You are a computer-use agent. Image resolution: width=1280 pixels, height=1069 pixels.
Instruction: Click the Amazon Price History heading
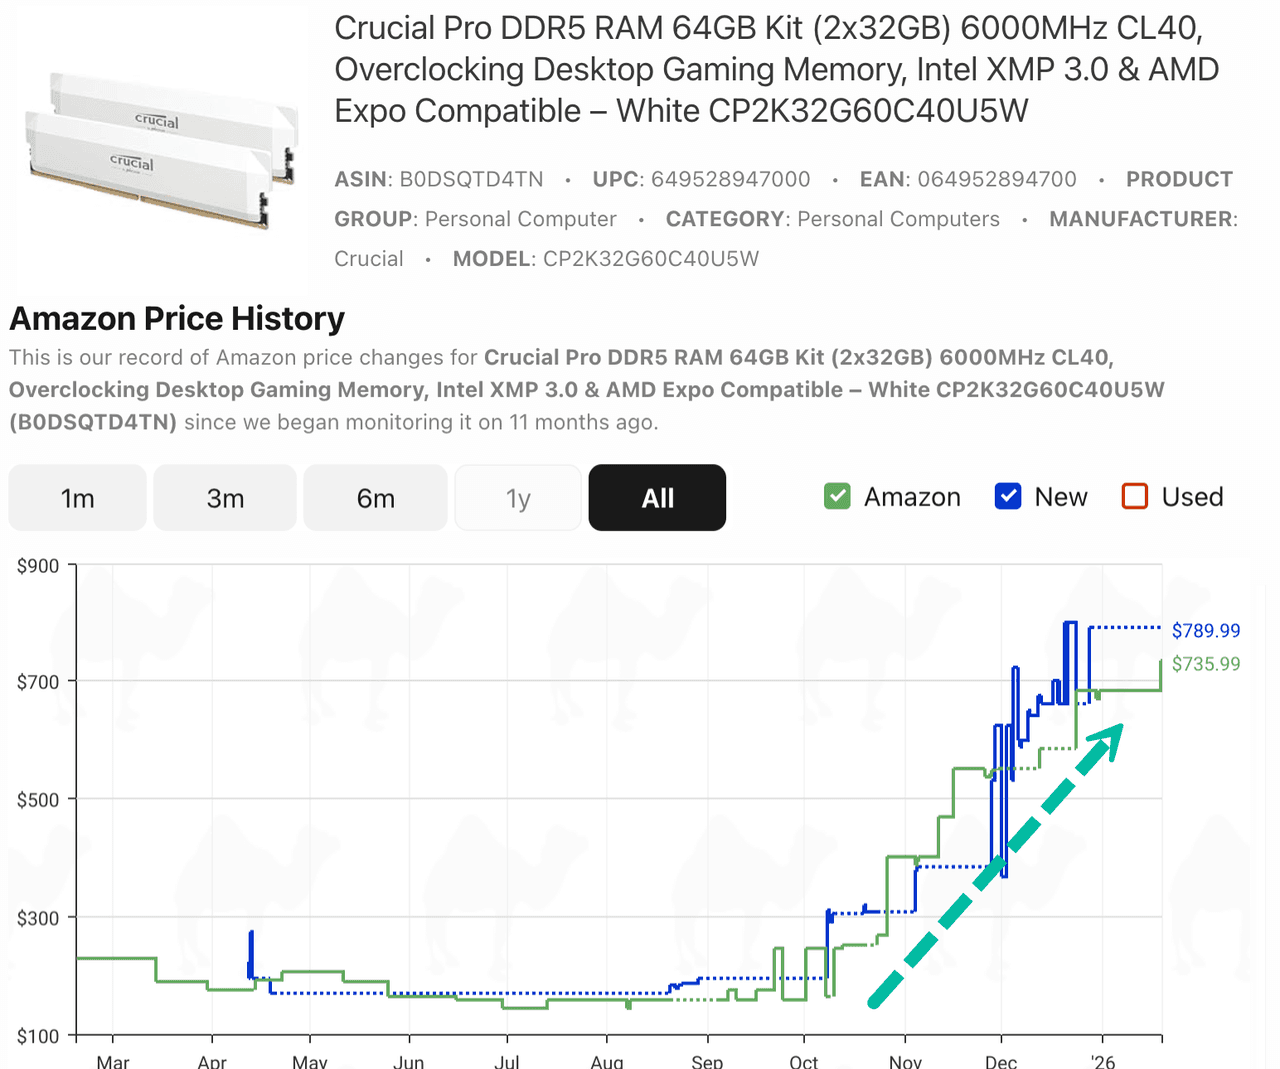tap(177, 319)
